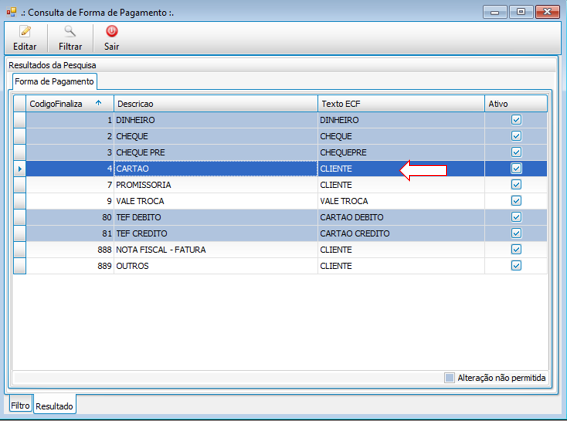Select the current row indicator arrow for CARTAO
The height and width of the screenshot is (421, 567).
(20, 169)
